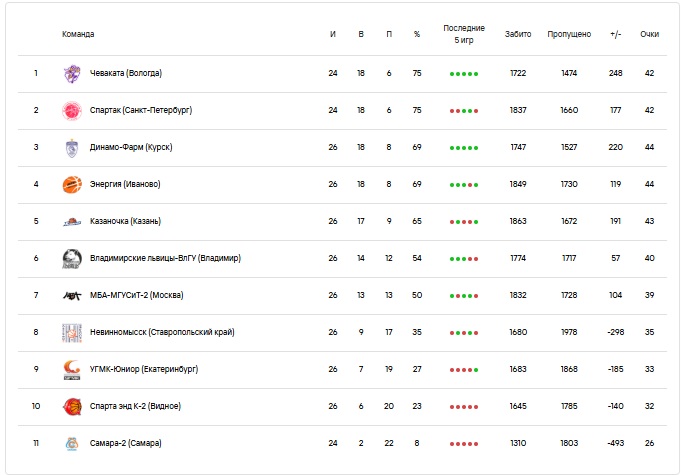
Task: Click the Самара-2 team logo
Action: coord(72,443)
